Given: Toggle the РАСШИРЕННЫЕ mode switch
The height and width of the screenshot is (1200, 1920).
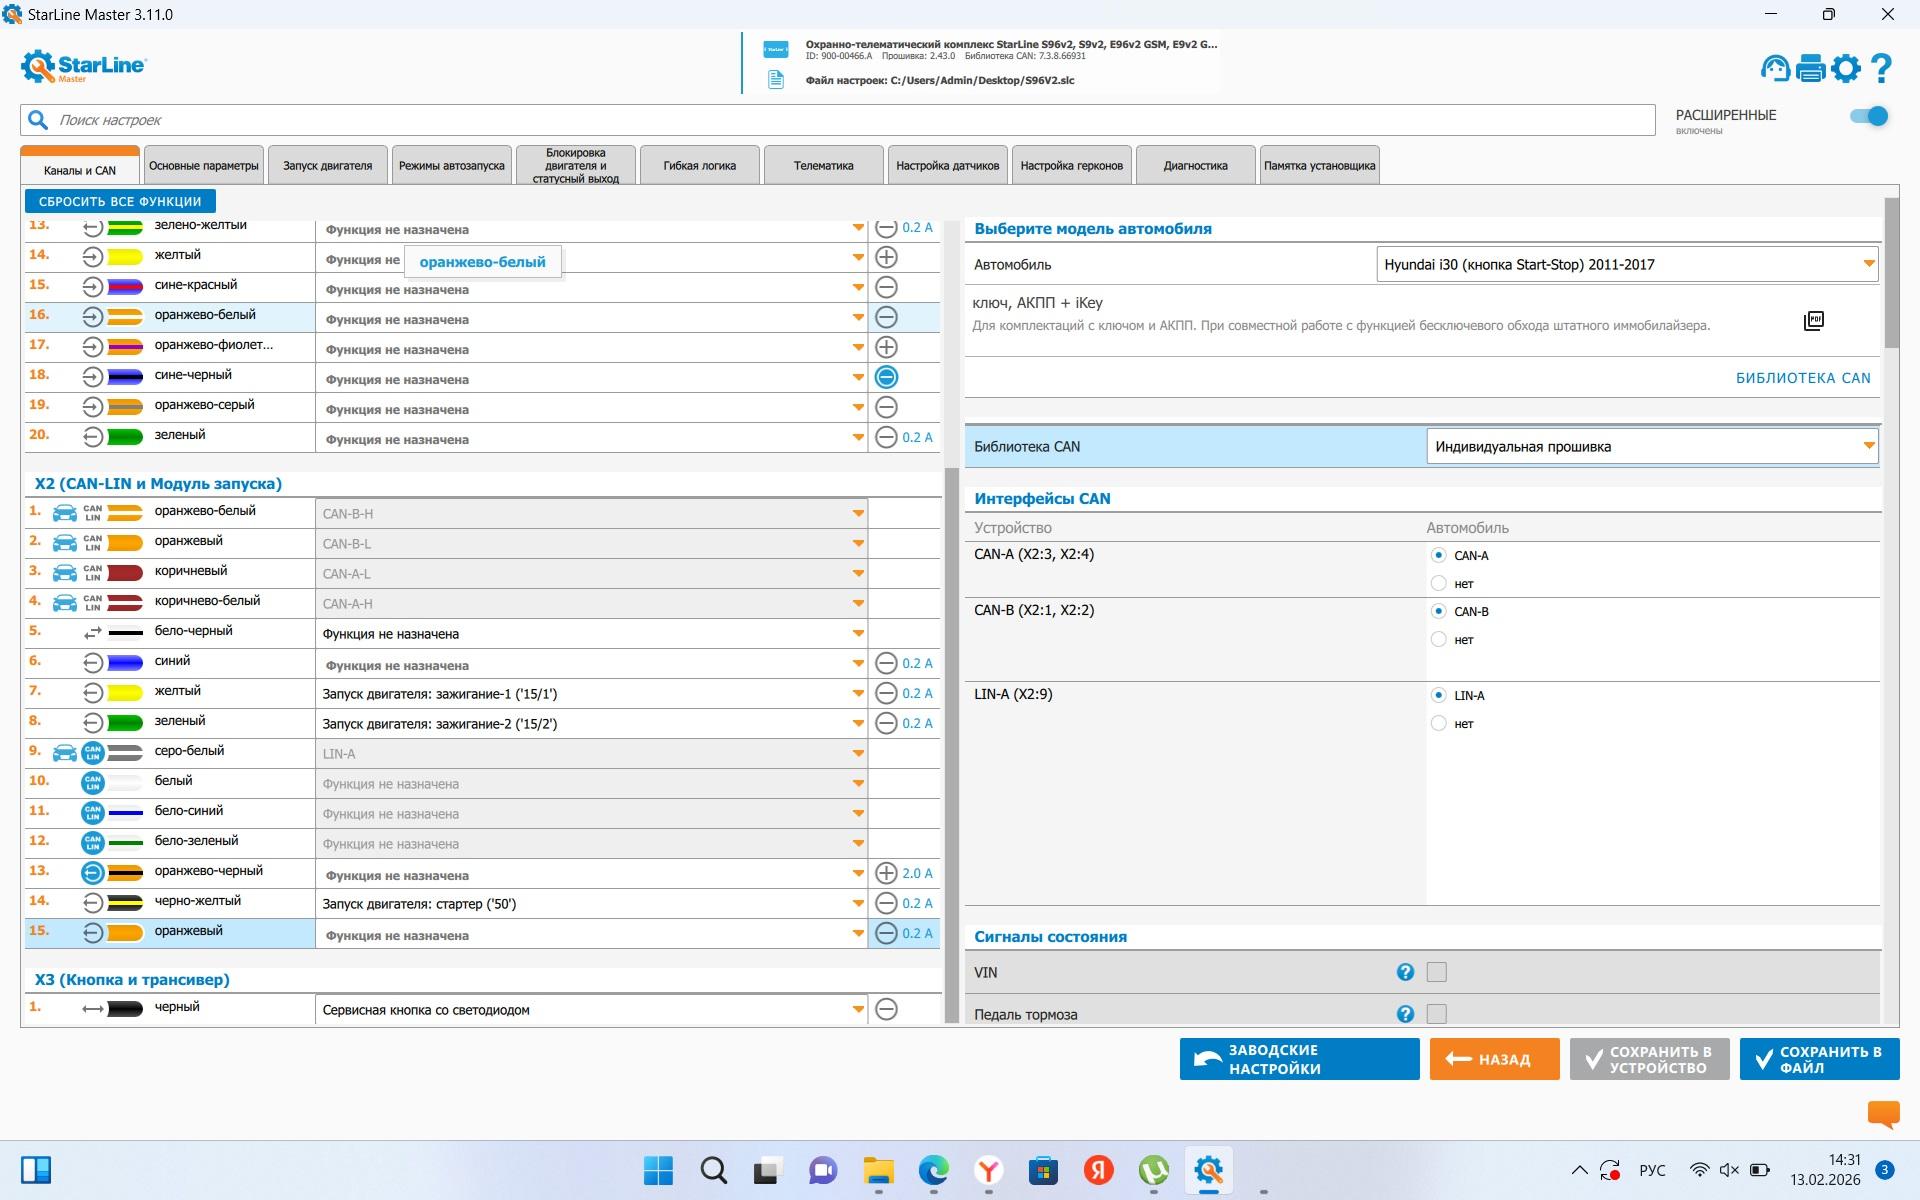Looking at the screenshot, I should [x=1868, y=116].
